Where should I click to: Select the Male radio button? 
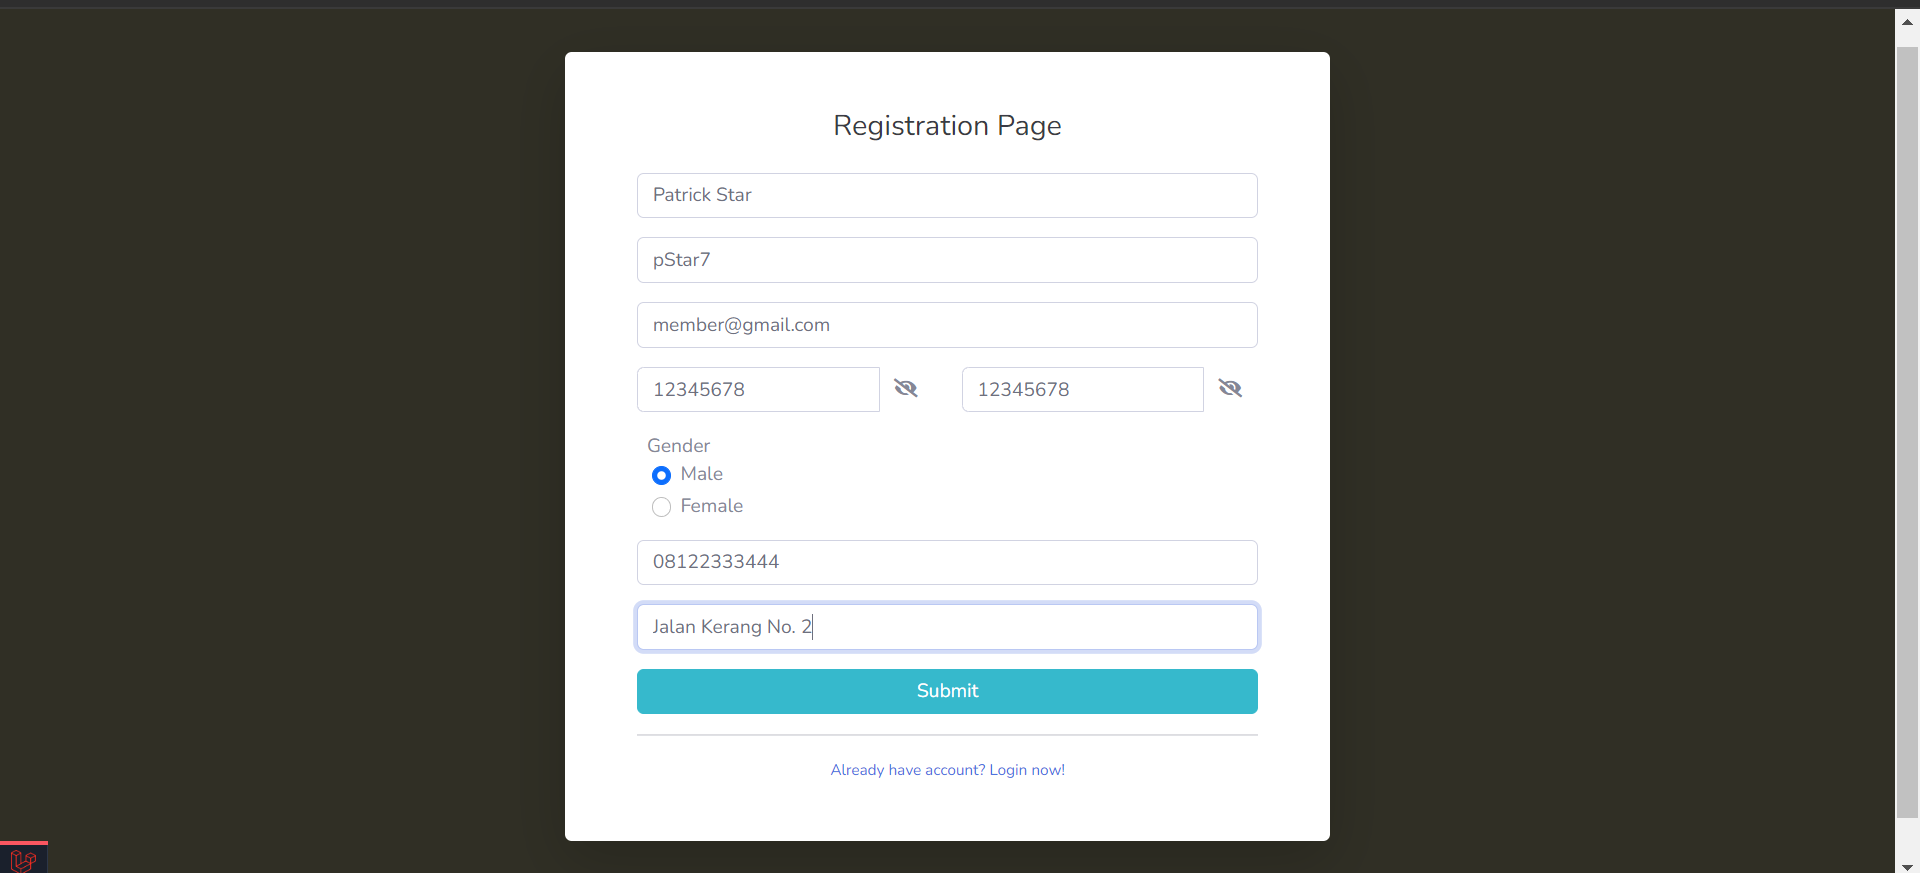click(x=661, y=475)
